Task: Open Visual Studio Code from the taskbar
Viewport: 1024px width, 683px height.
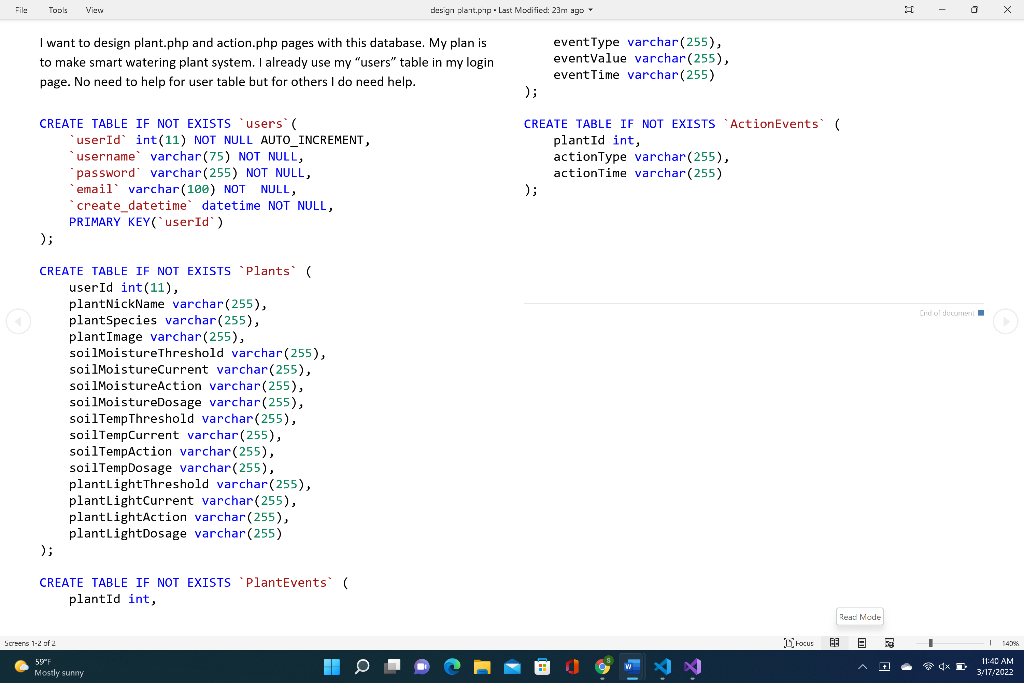Action: (662, 667)
